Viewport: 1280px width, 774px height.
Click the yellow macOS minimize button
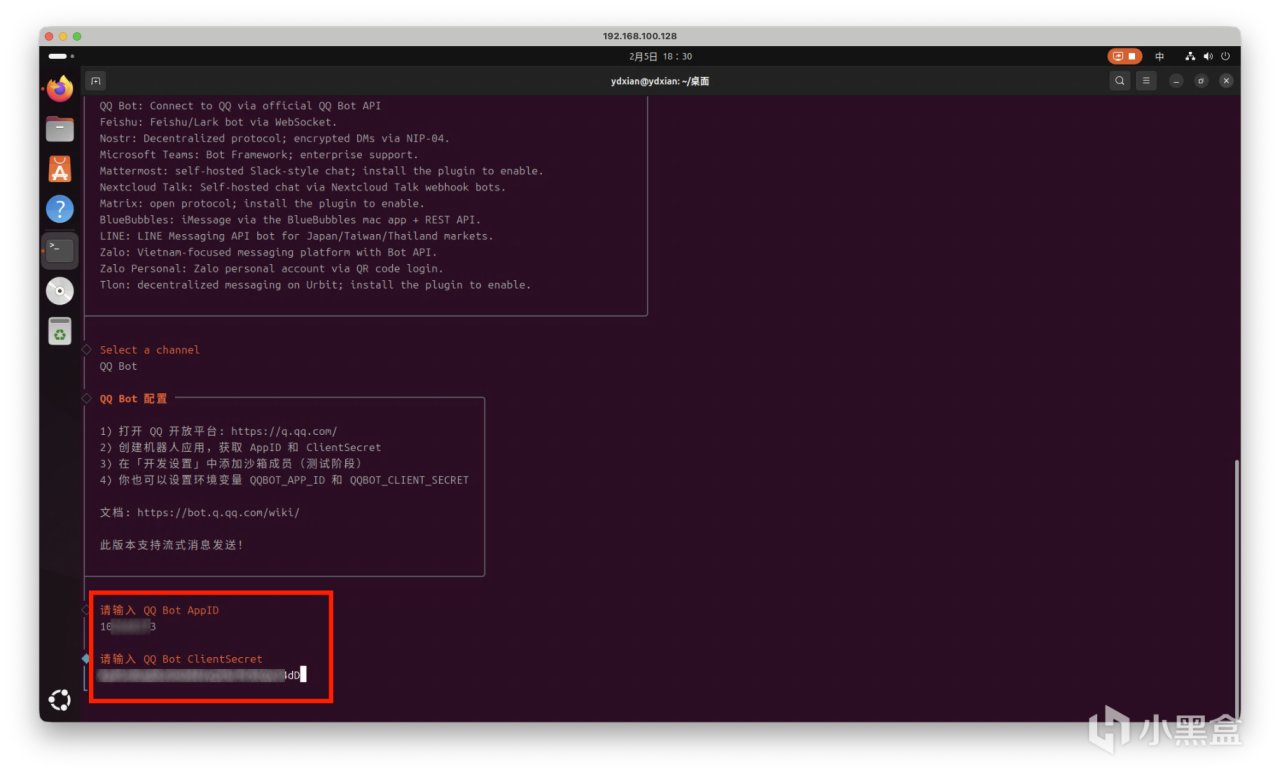(x=64, y=36)
